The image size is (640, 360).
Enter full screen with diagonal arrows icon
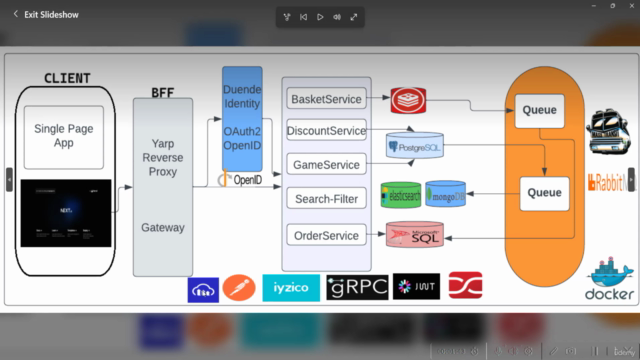(x=353, y=17)
